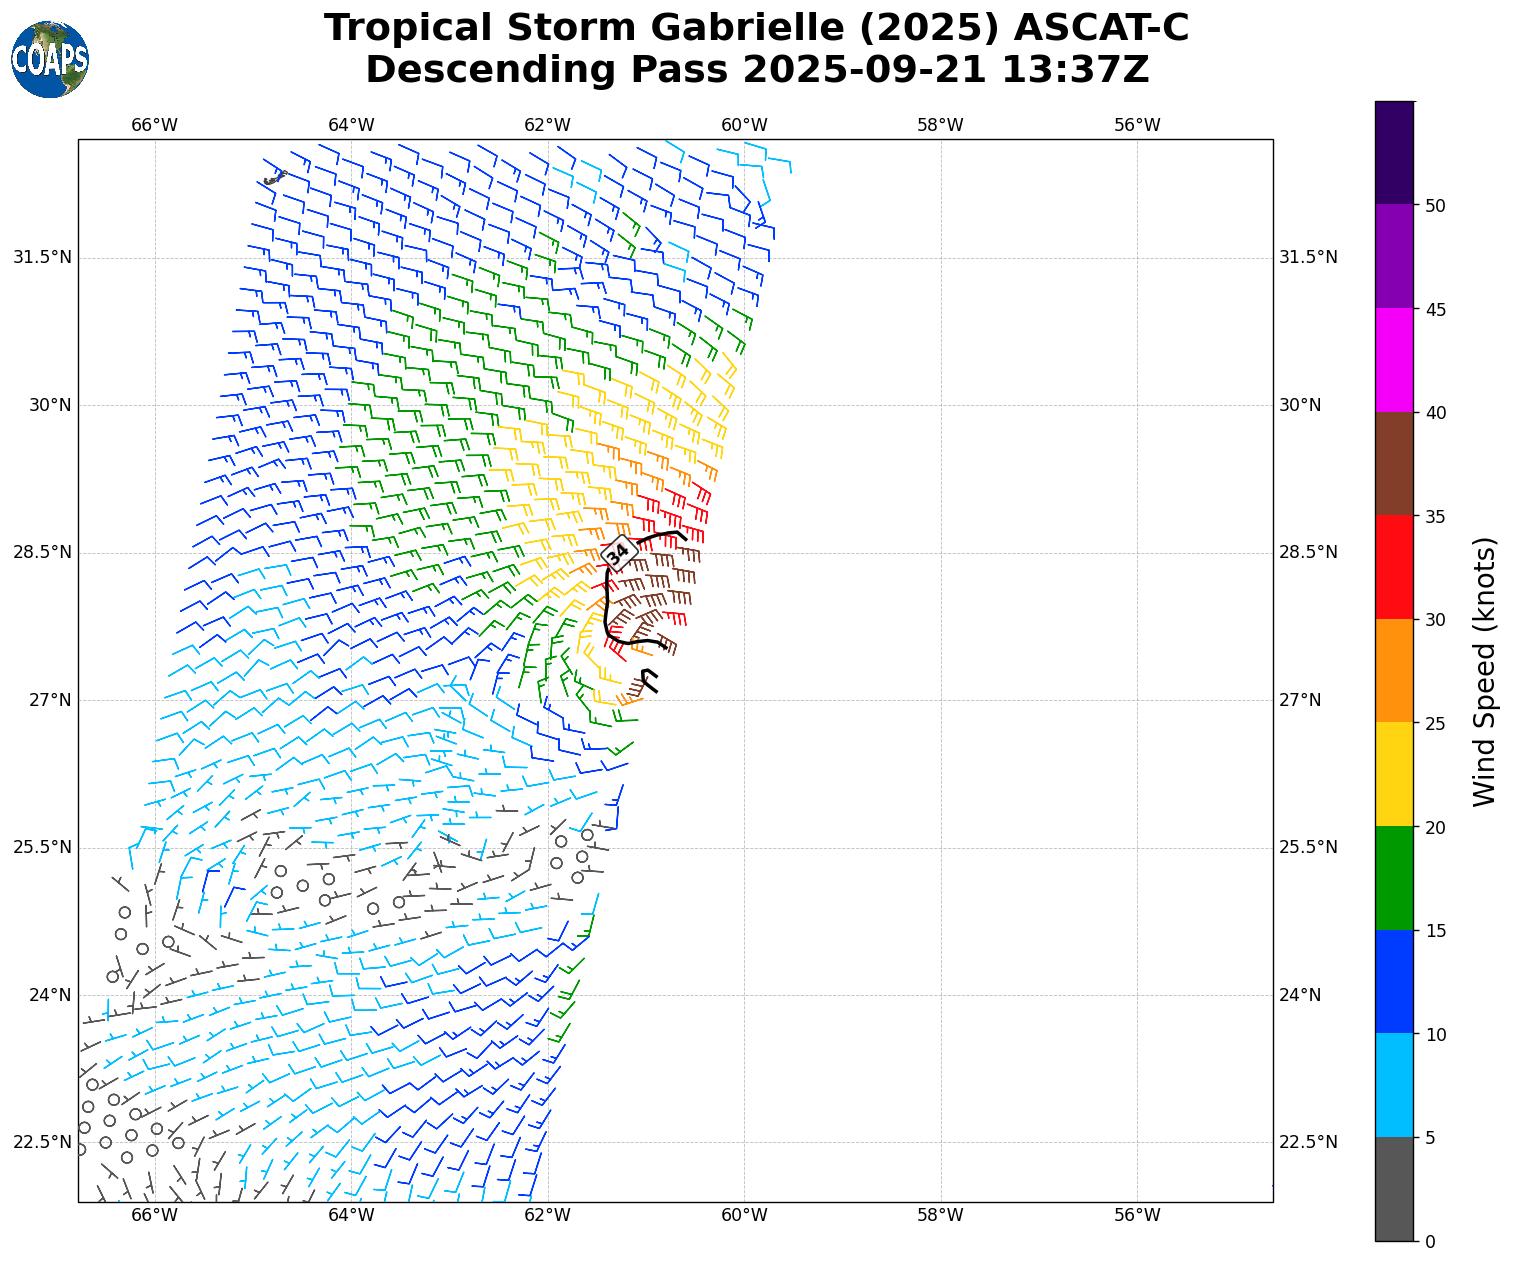Click the top 62°W longitude label
This screenshot has width=1513, height=1264.
tap(547, 125)
